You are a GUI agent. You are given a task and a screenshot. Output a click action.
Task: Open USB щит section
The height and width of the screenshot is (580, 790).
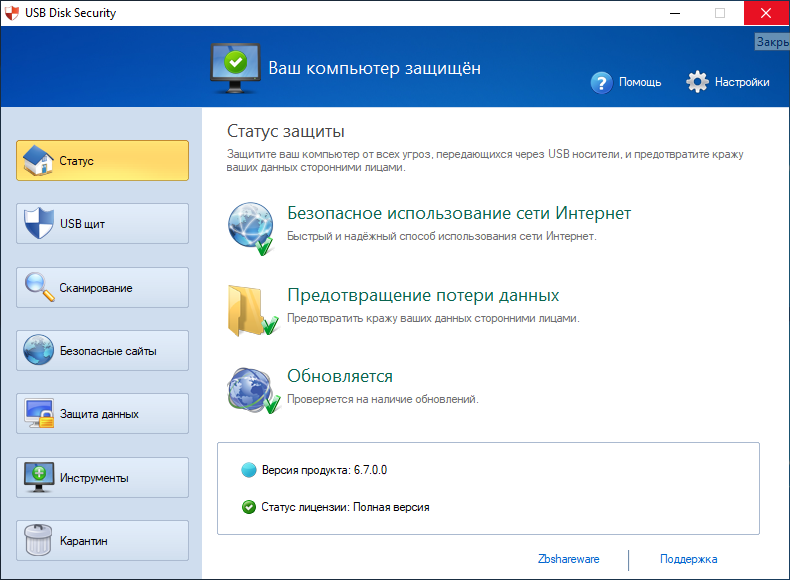(x=102, y=224)
